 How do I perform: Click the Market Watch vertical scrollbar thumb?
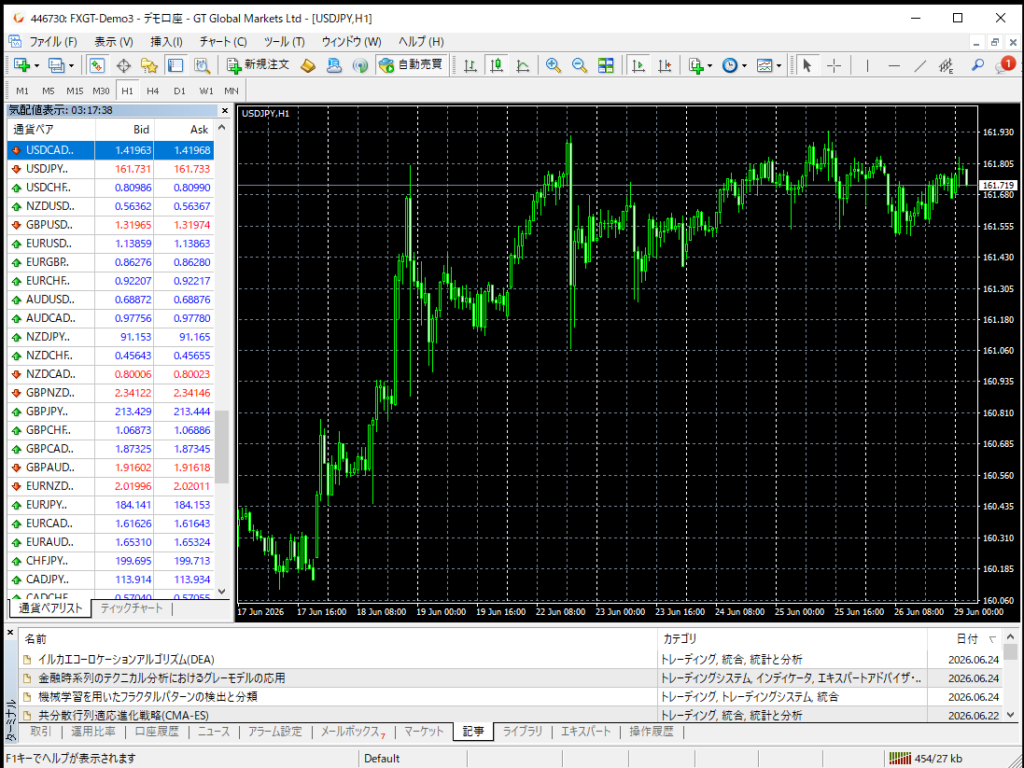tap(222, 447)
